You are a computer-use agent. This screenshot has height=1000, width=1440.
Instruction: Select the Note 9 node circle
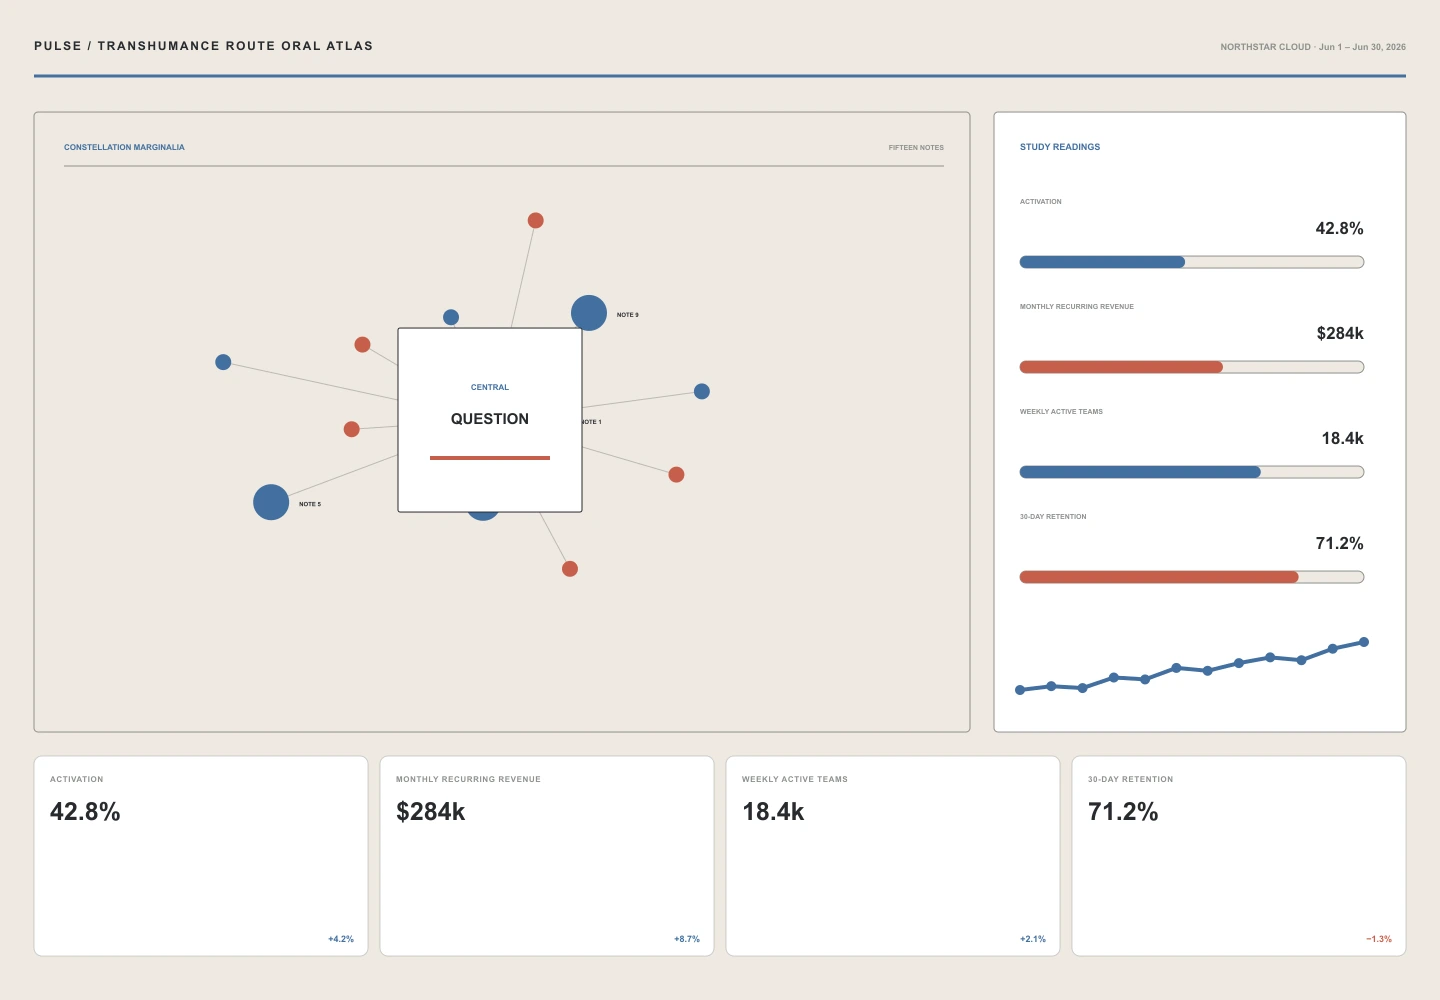pyautogui.click(x=589, y=313)
